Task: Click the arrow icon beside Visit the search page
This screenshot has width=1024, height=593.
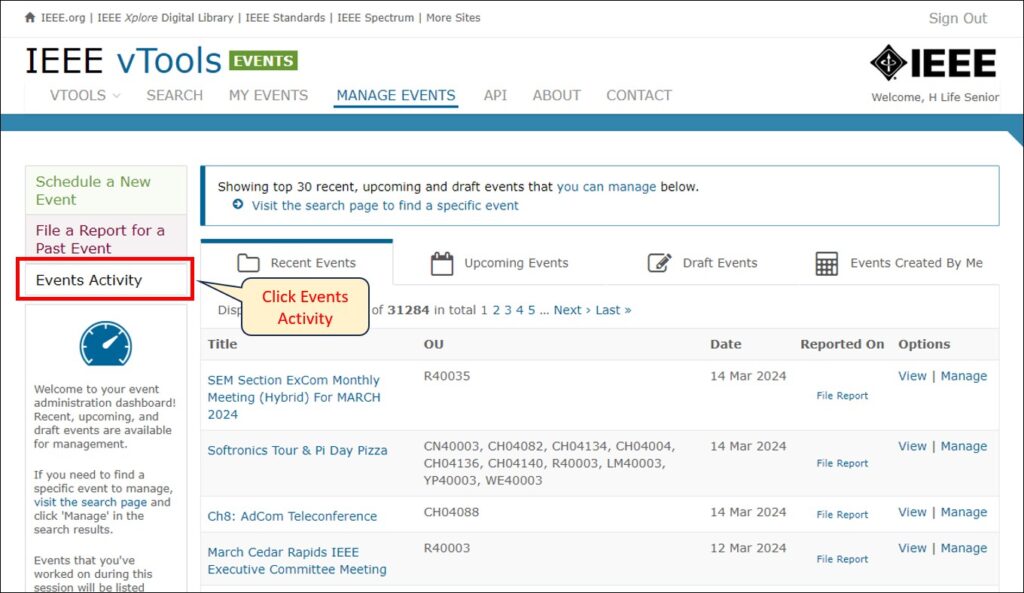Action: (x=238, y=204)
